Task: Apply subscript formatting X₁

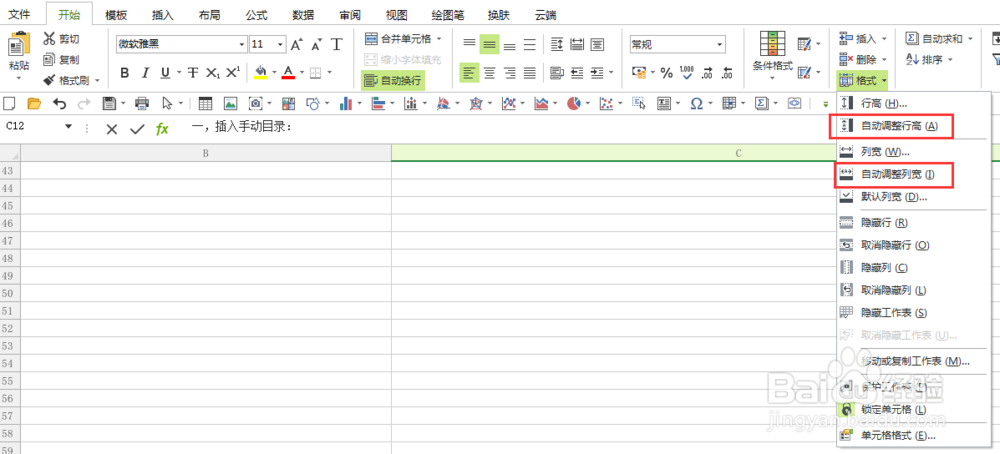Action: (x=213, y=73)
